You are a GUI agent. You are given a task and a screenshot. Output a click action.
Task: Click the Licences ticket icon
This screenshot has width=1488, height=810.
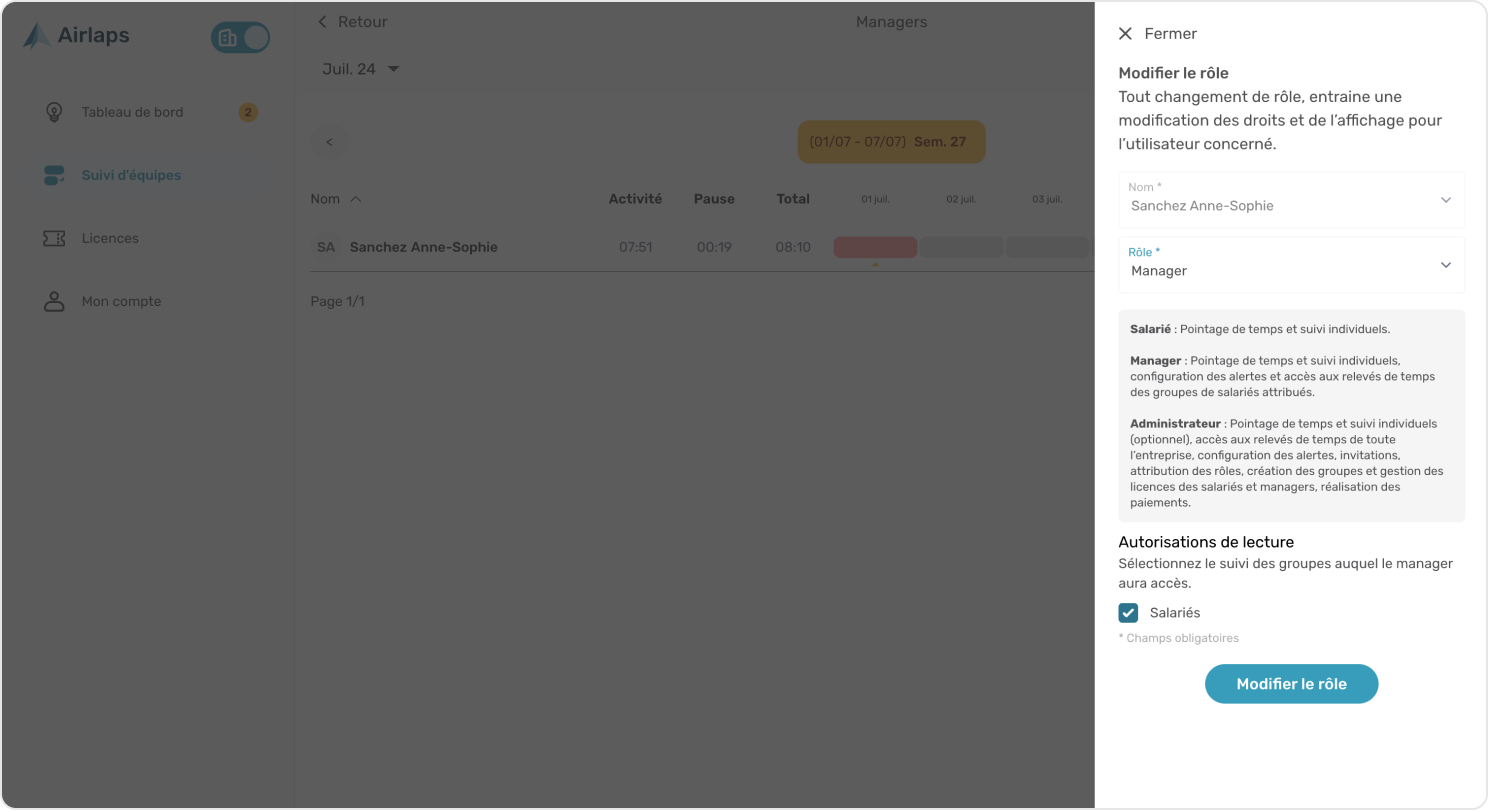pos(54,238)
